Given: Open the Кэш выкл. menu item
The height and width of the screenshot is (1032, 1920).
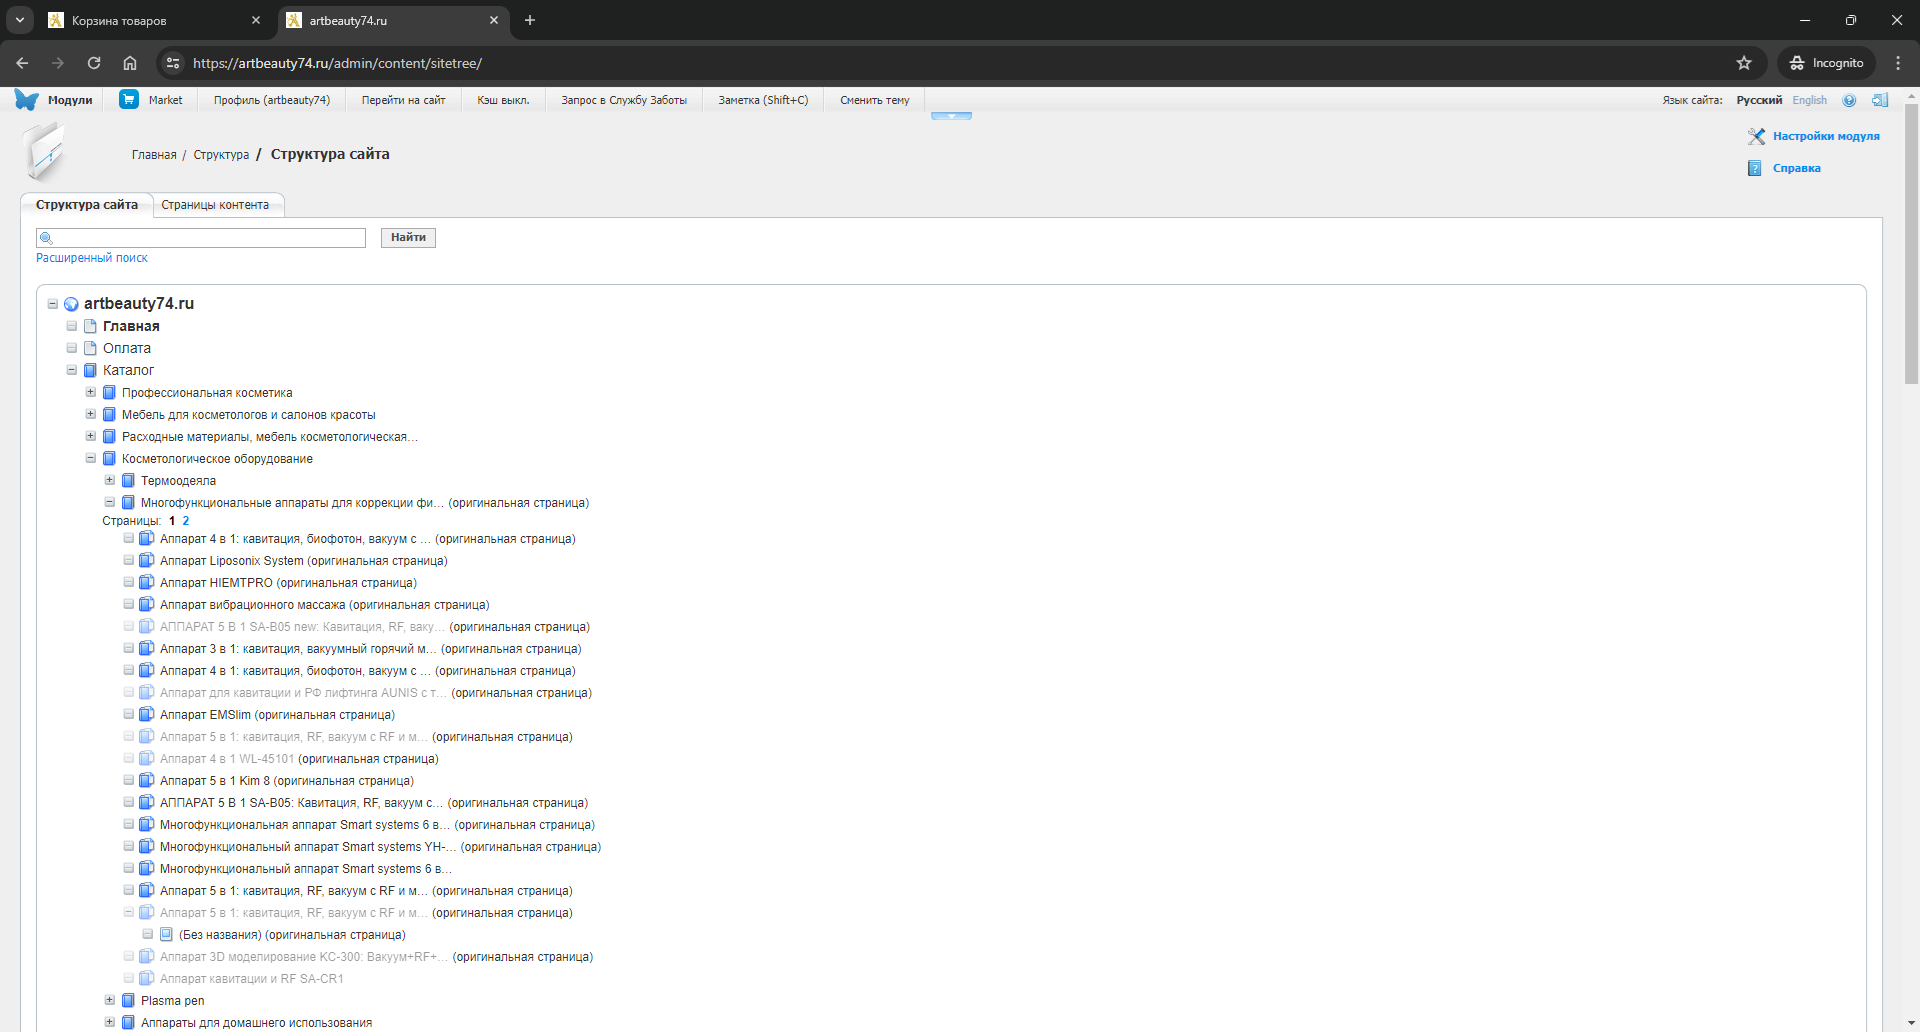Looking at the screenshot, I should pyautogui.click(x=503, y=100).
